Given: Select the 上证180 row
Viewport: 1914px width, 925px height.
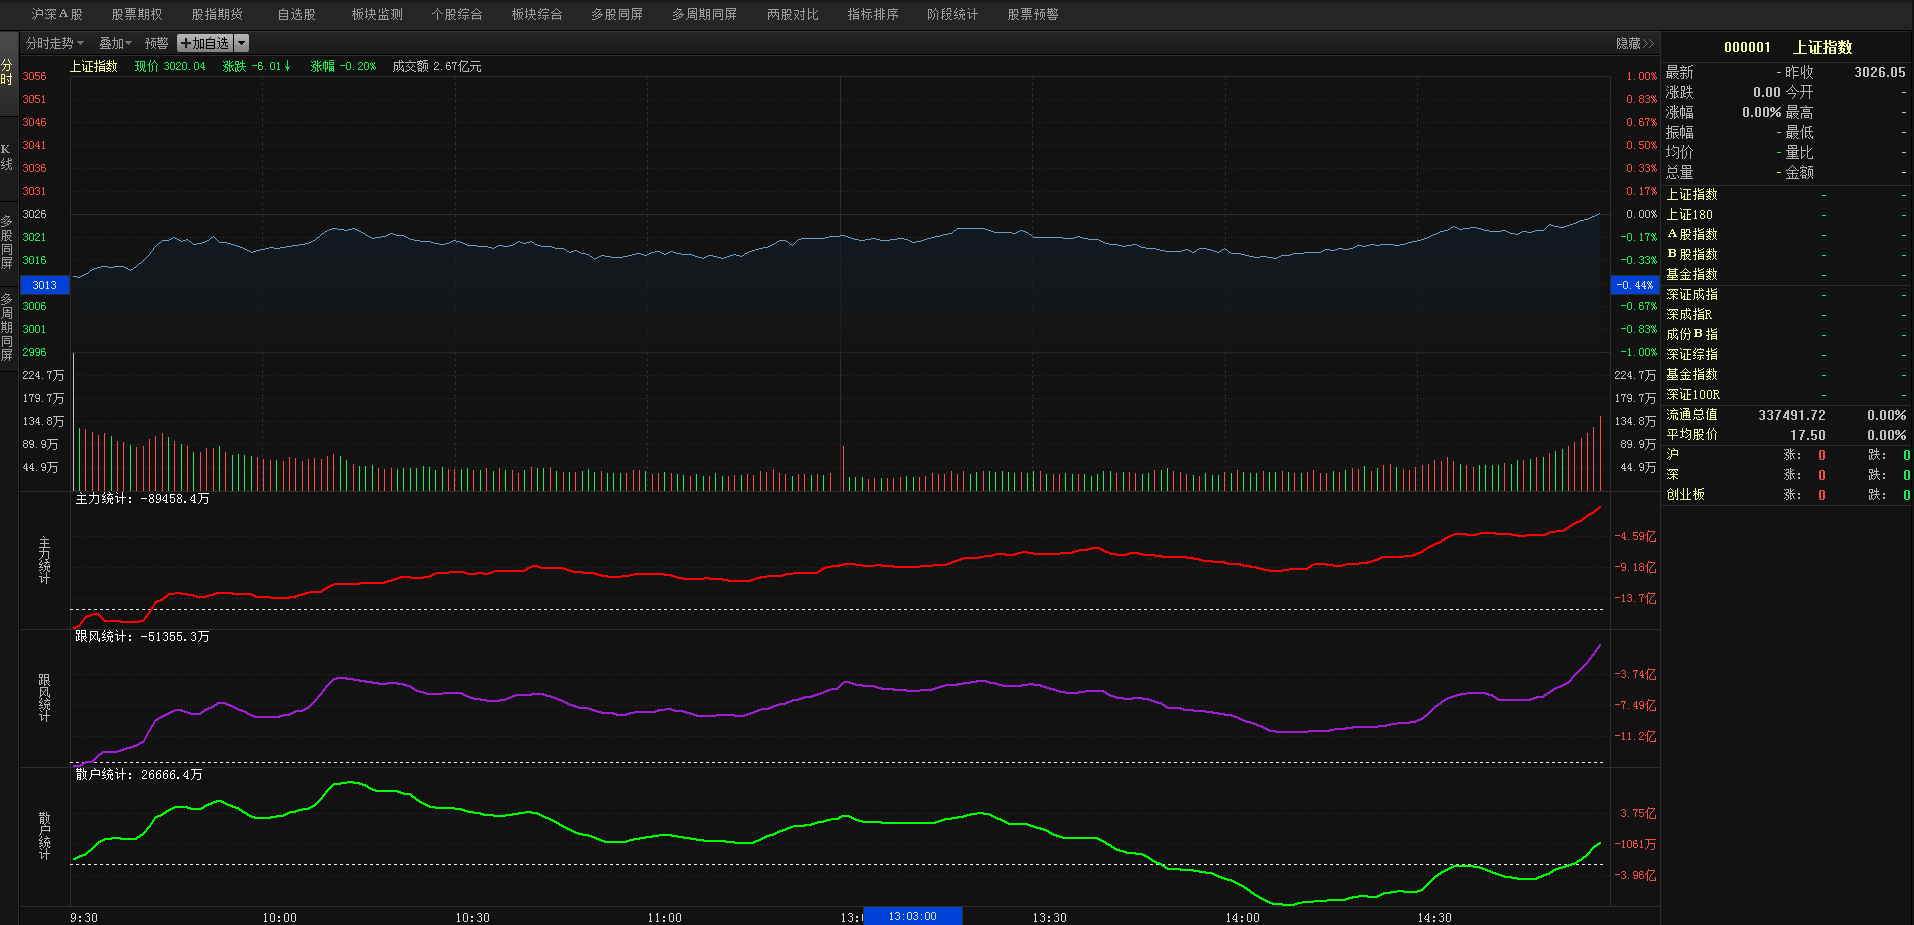Looking at the screenshot, I should 1786,214.
